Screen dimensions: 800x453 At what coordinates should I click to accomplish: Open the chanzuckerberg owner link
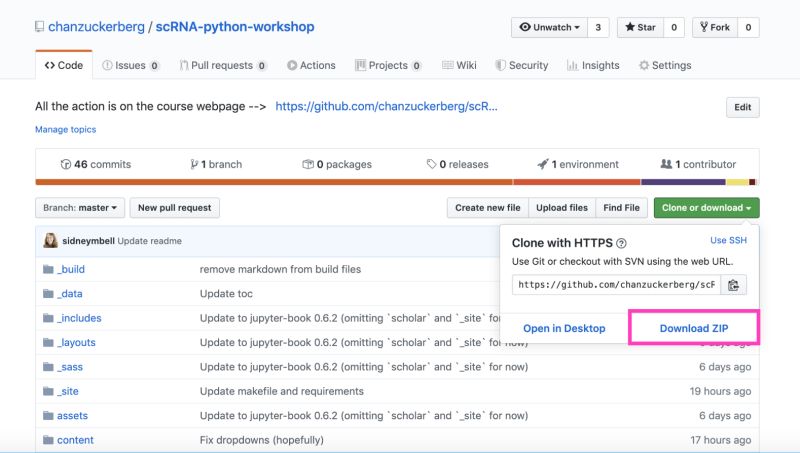[96, 27]
